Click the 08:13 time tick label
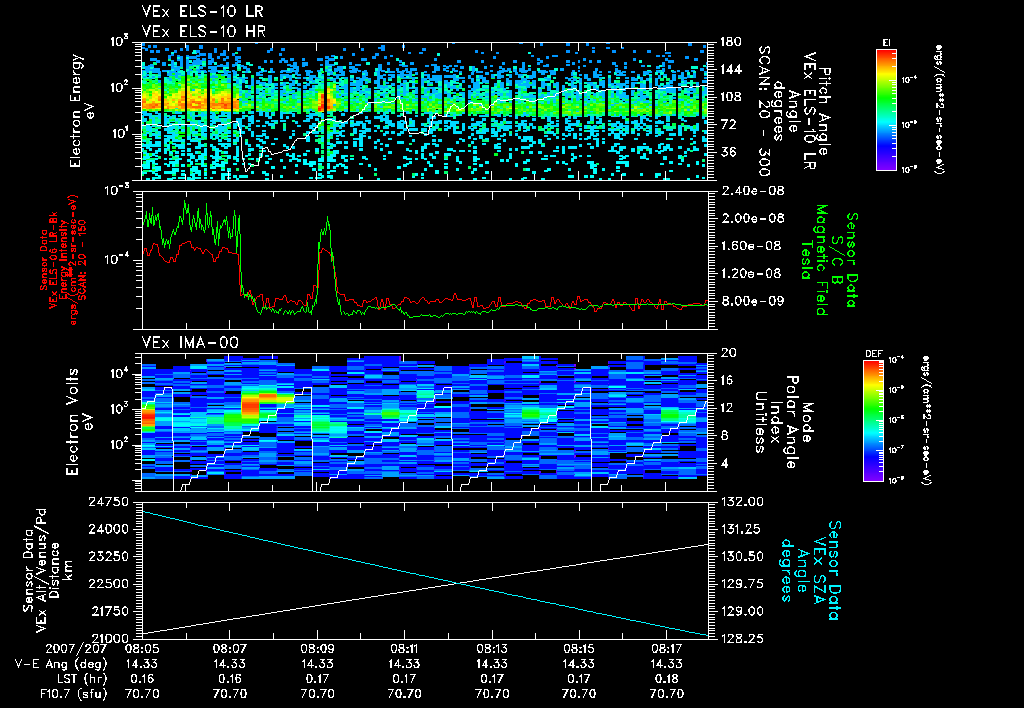The height and width of the screenshot is (708, 1024). pos(492,650)
